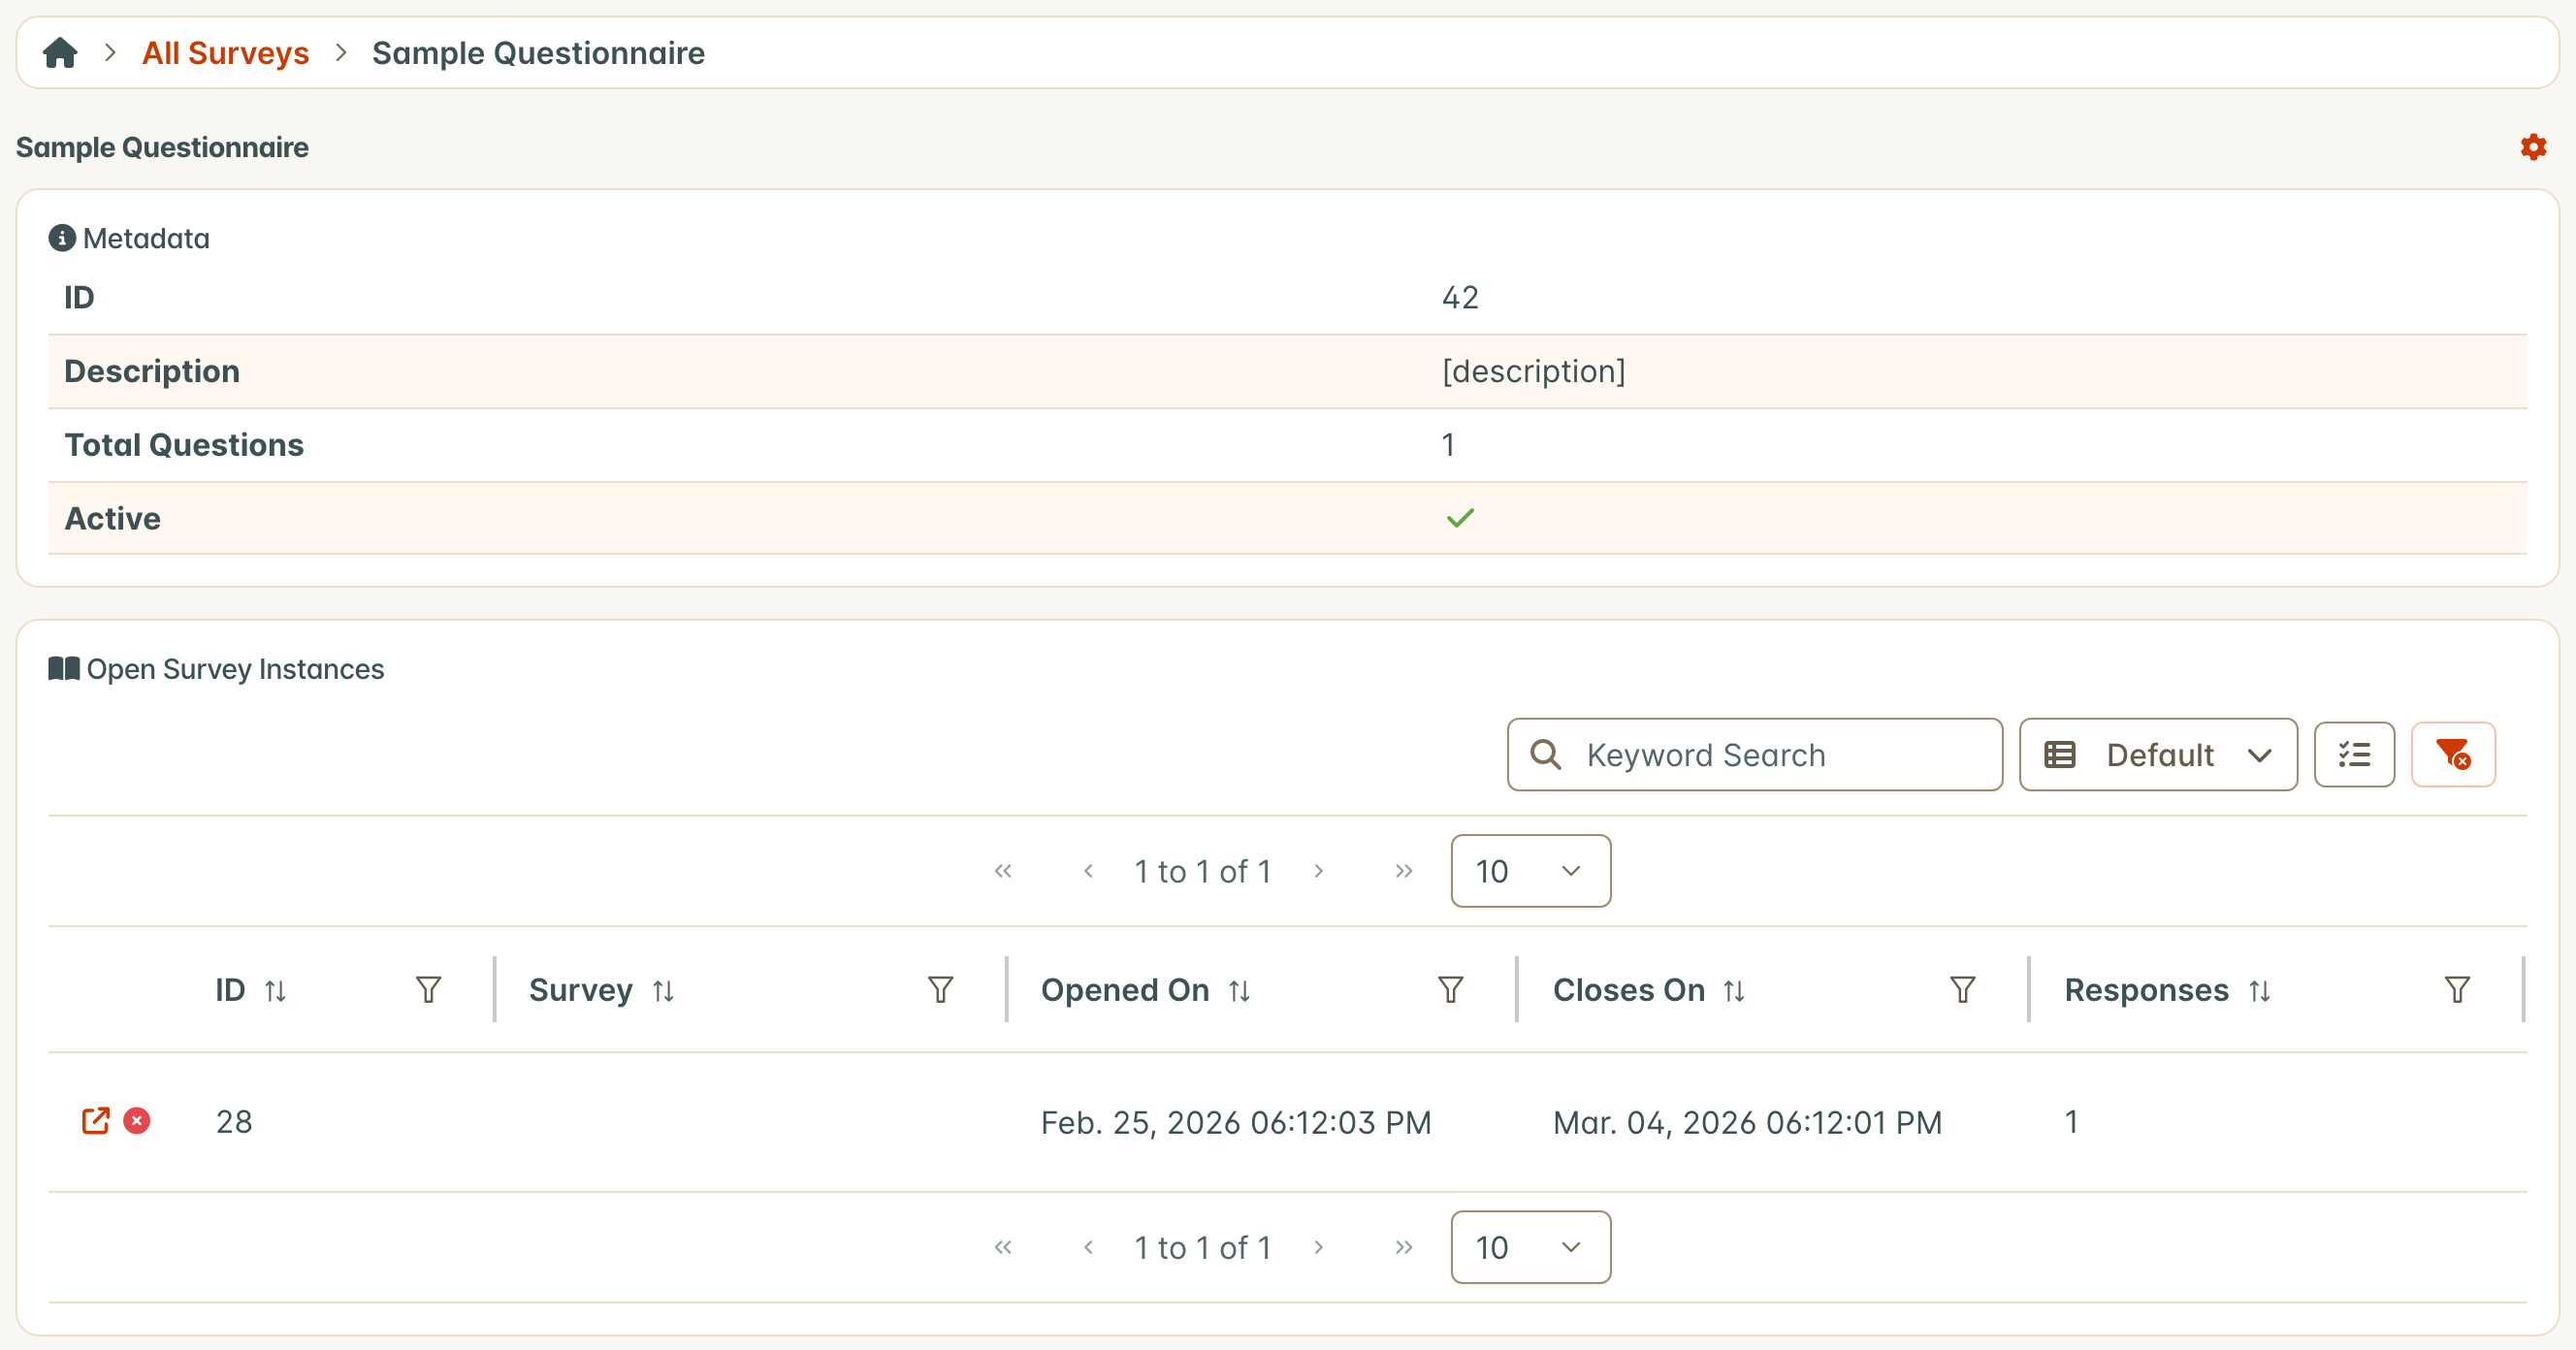2576x1350 pixels.
Task: Click the [description] metadata value
Action: pyautogui.click(x=1533, y=371)
